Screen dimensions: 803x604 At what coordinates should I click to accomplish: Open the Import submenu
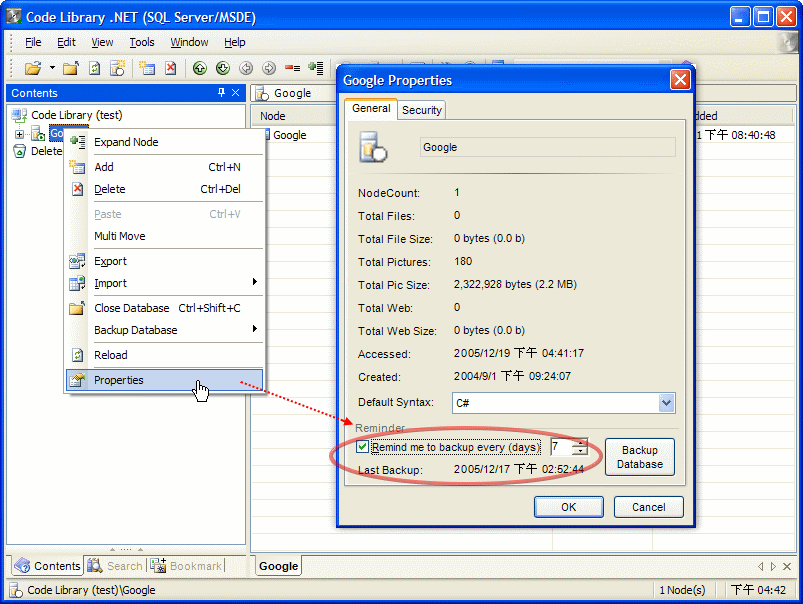click(164, 283)
